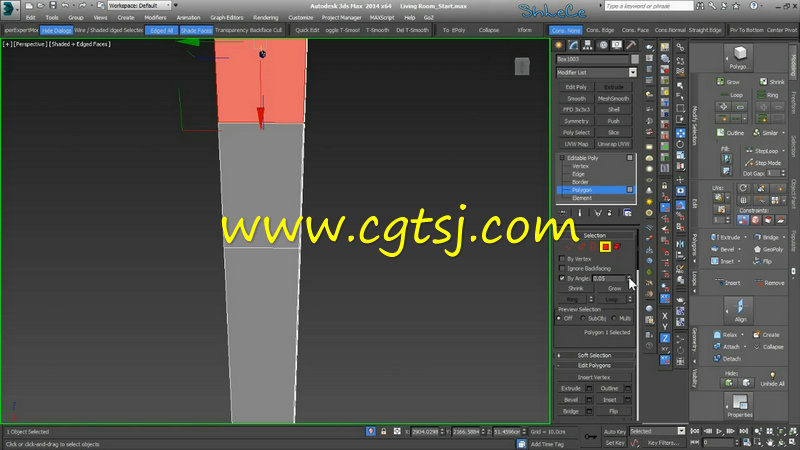Select Element sub-object icon in Selection rollout
This screenshot has width=800, height=450.
[617, 247]
